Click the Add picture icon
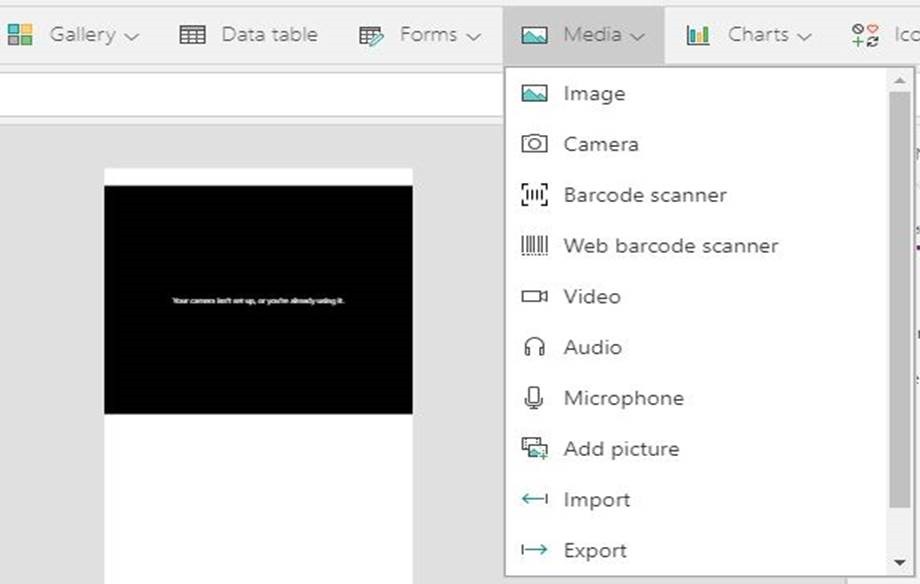The width and height of the screenshot is (920, 584). [x=535, y=449]
